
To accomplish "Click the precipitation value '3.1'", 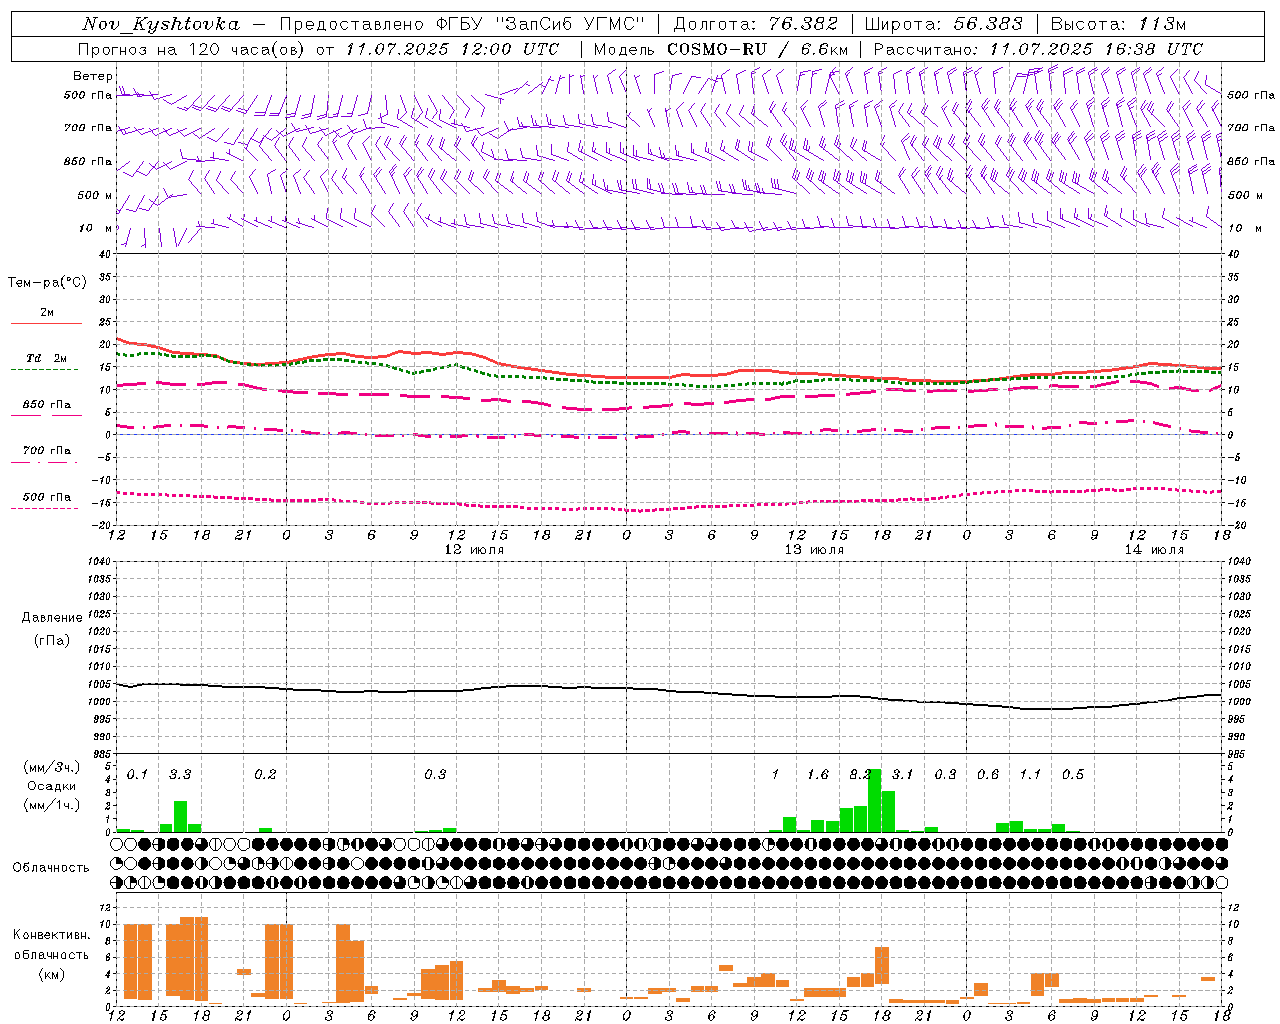I will [903, 774].
